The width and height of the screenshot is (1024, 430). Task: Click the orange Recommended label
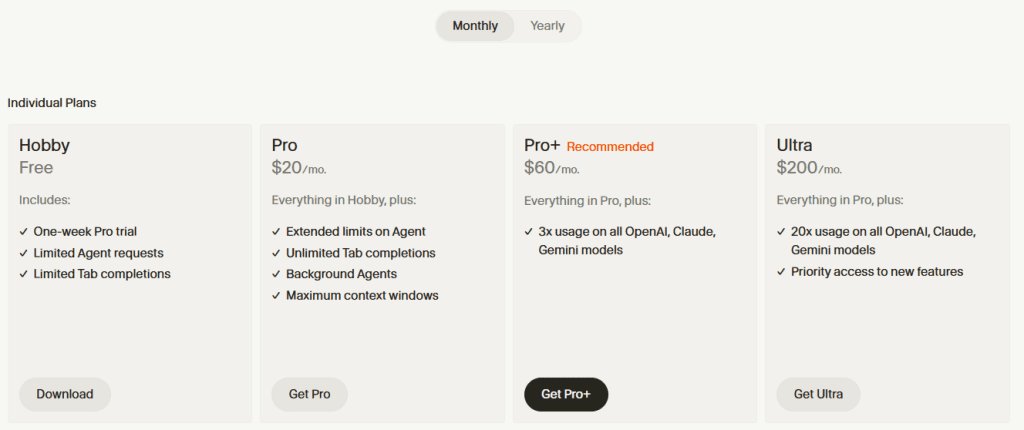[610, 147]
